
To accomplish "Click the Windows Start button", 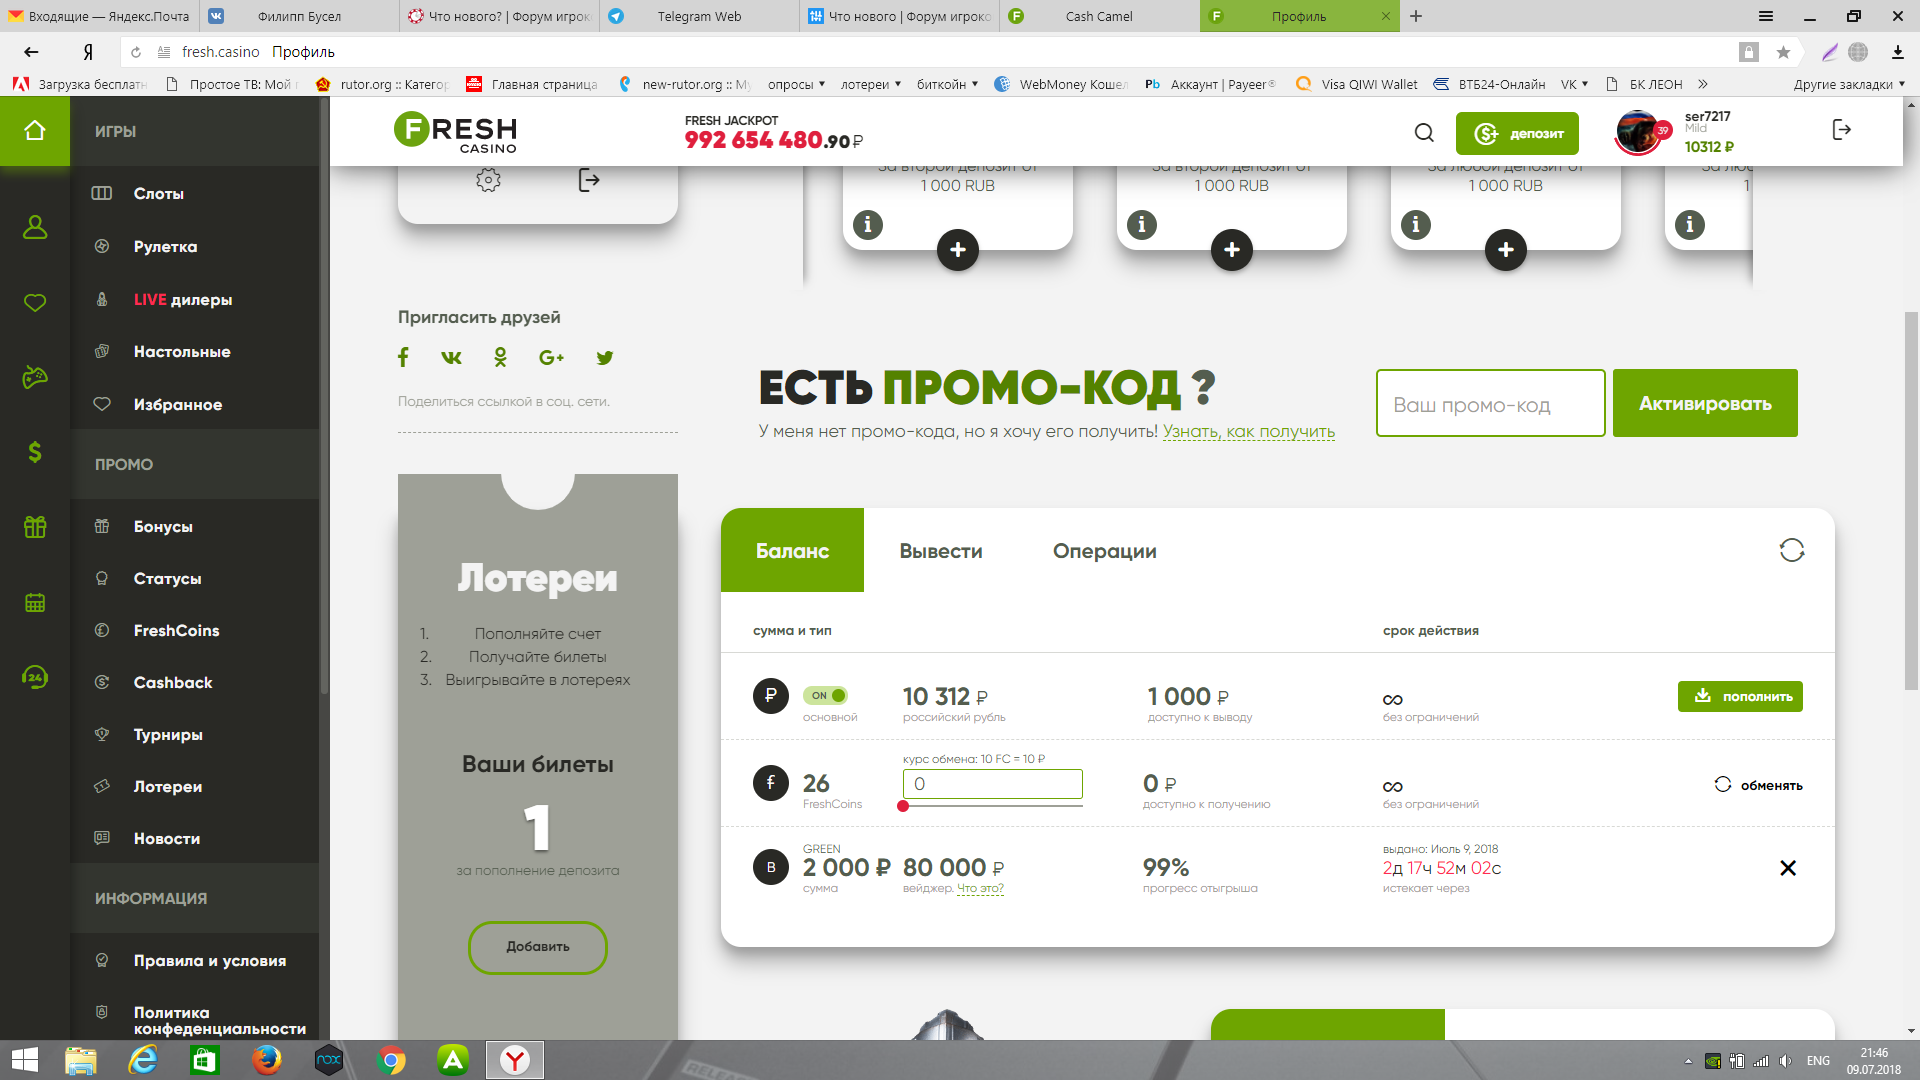I will point(24,1060).
